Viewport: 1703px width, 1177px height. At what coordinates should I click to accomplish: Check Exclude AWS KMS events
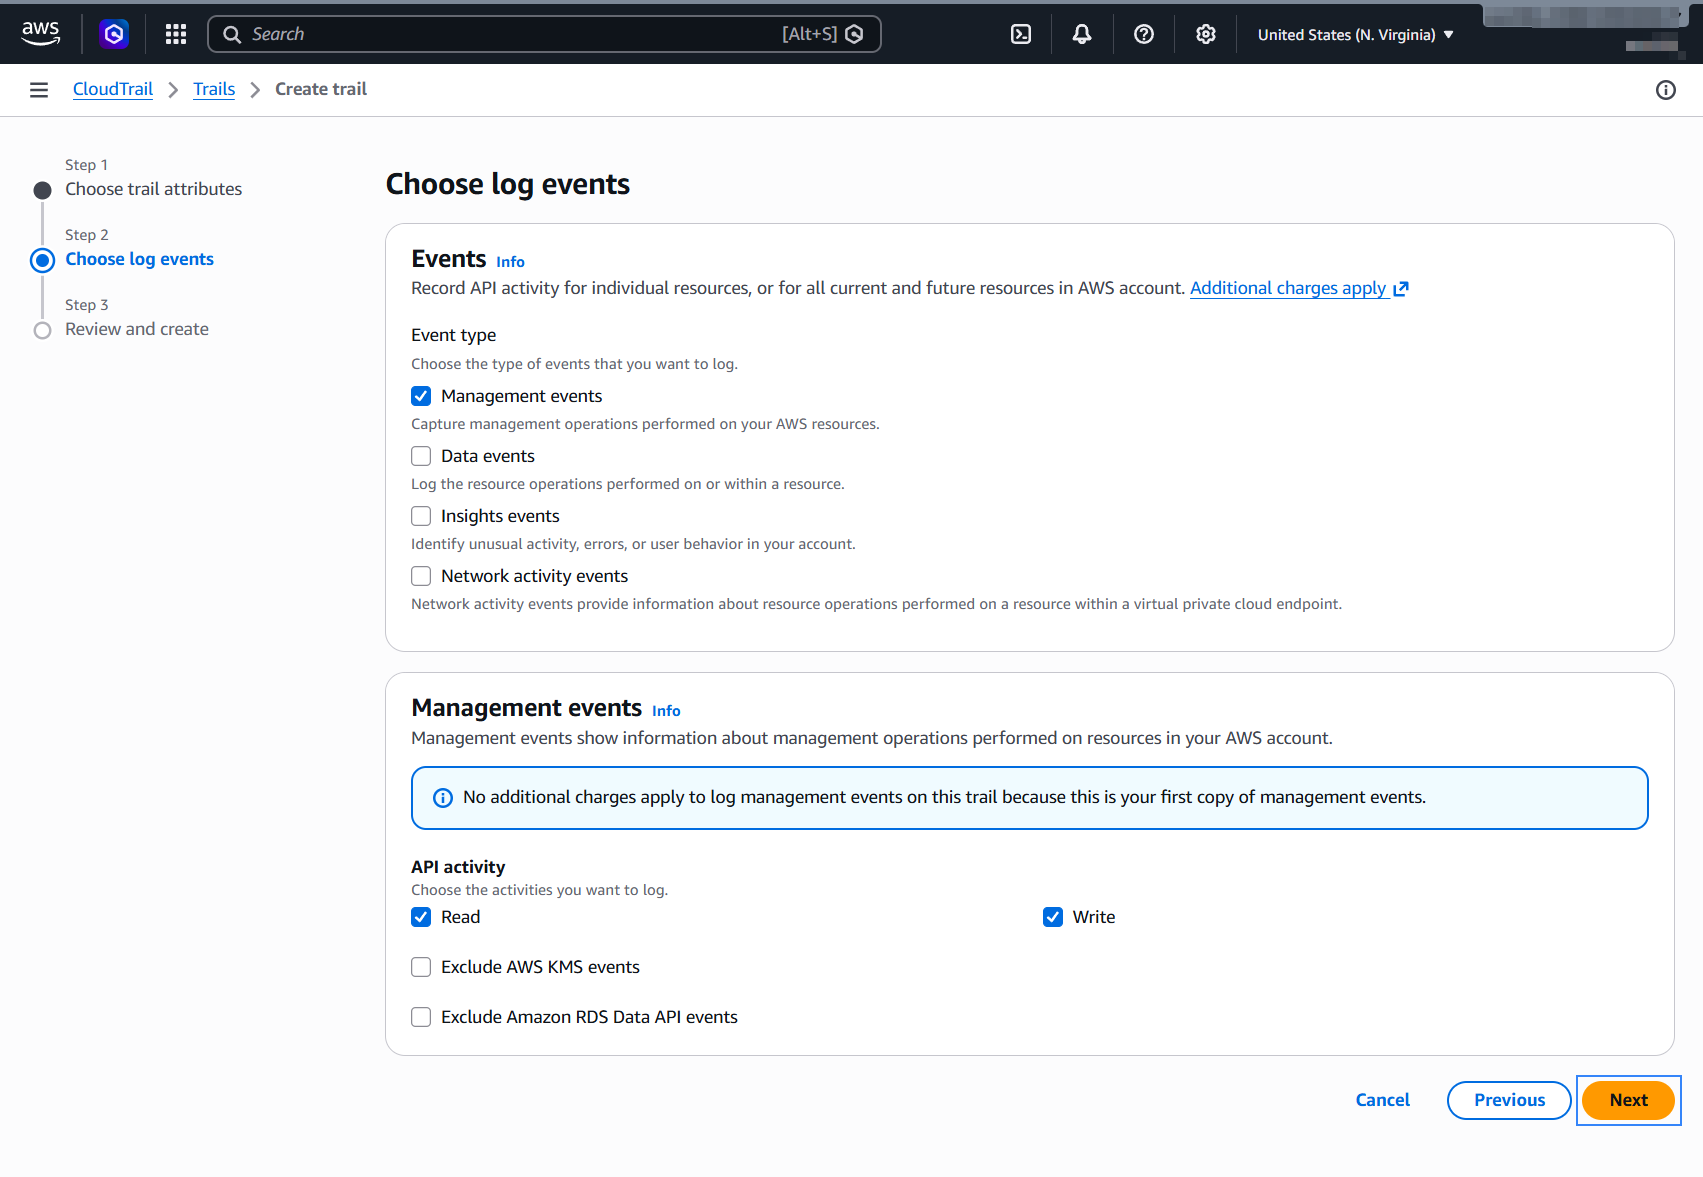point(421,967)
